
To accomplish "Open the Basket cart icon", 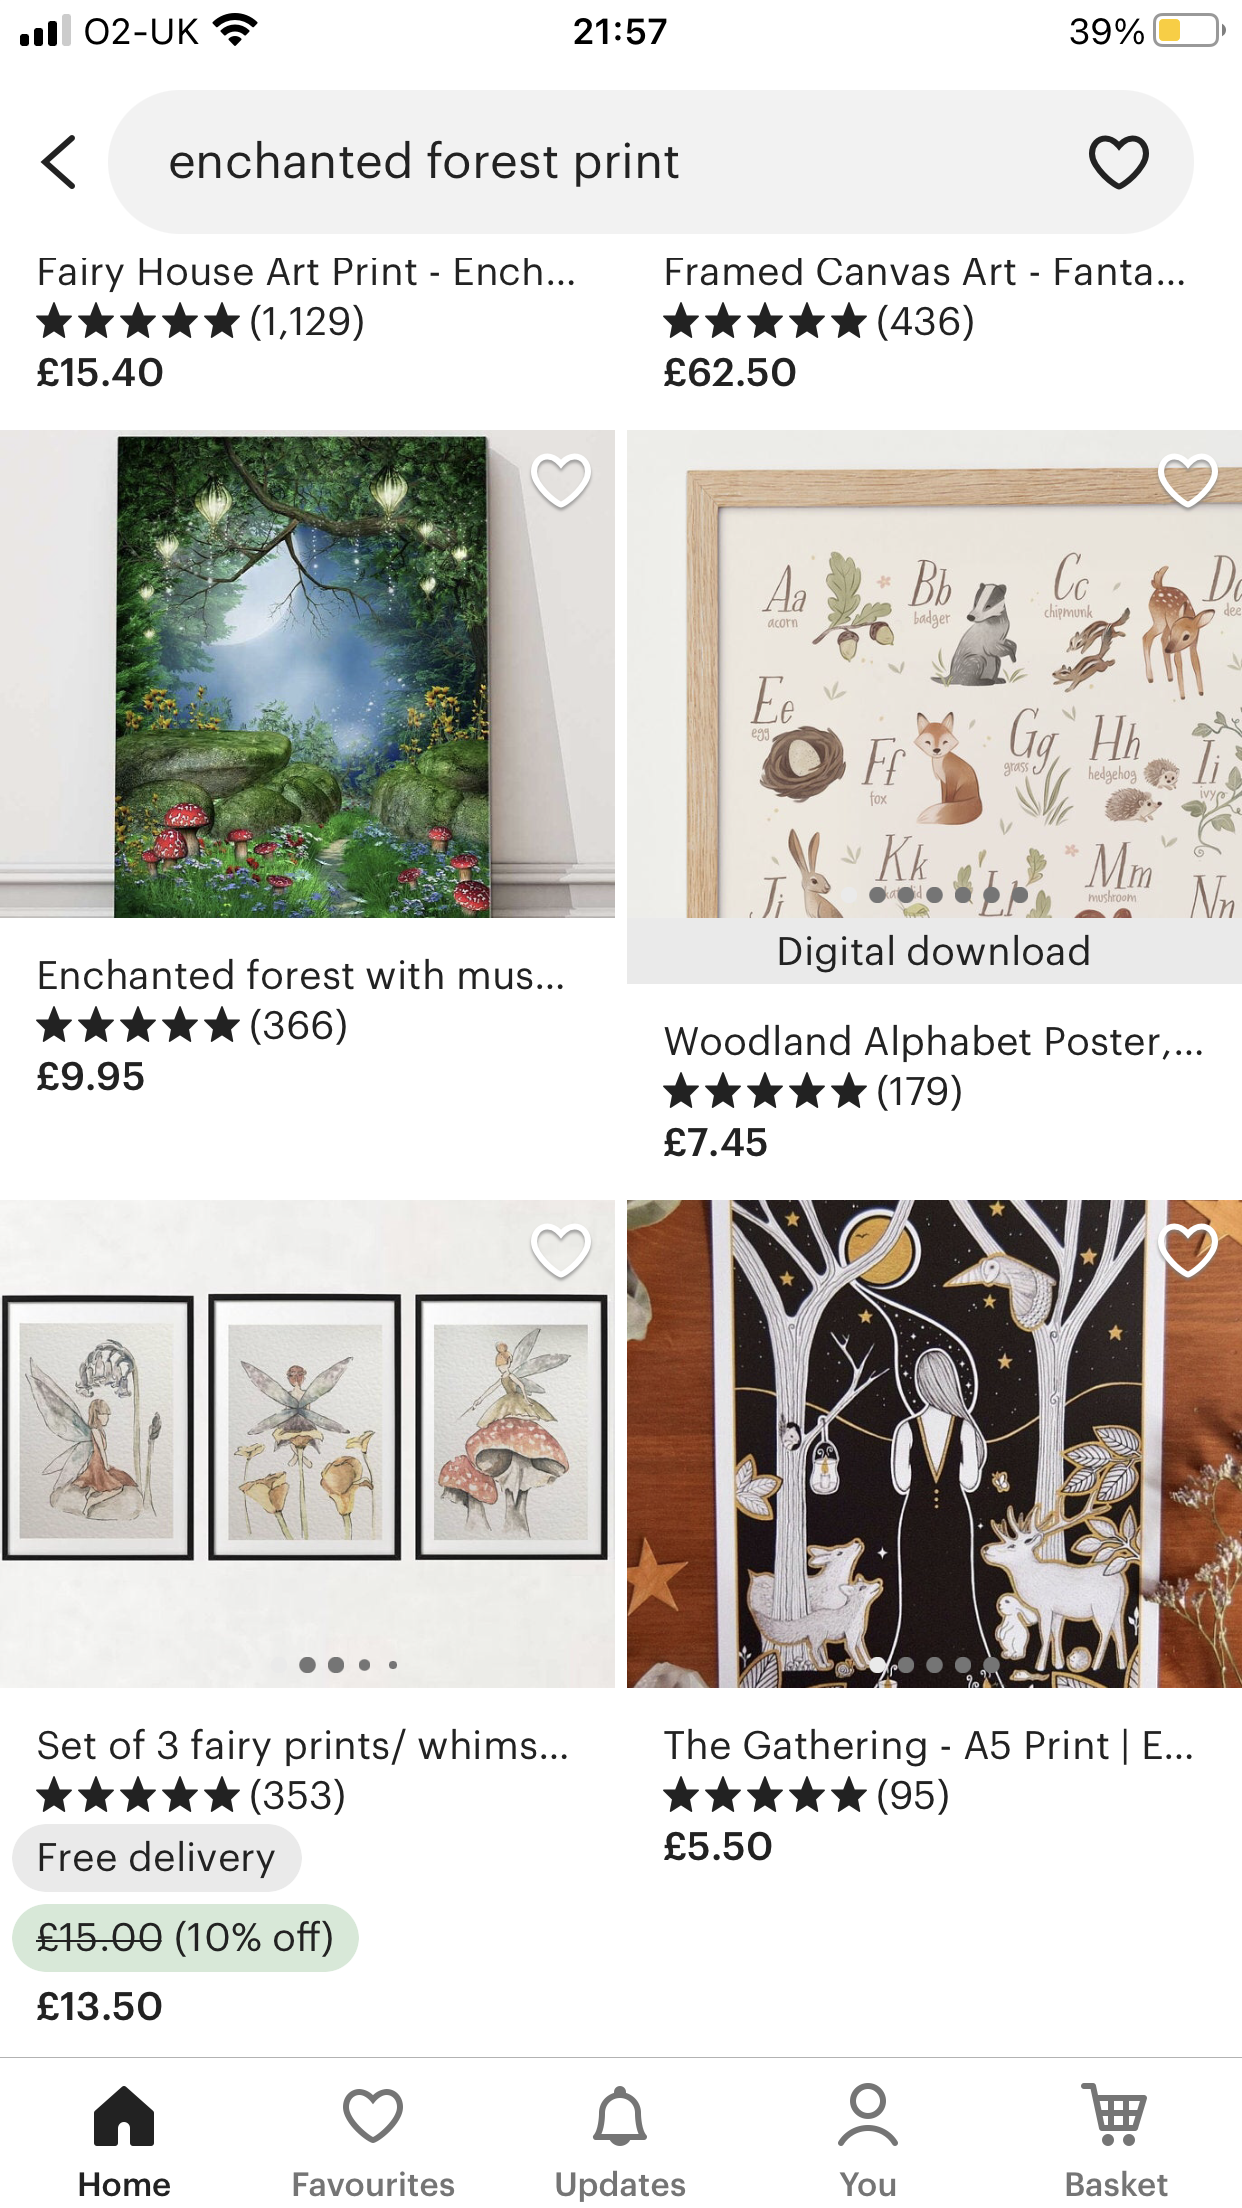I will (x=1116, y=2116).
